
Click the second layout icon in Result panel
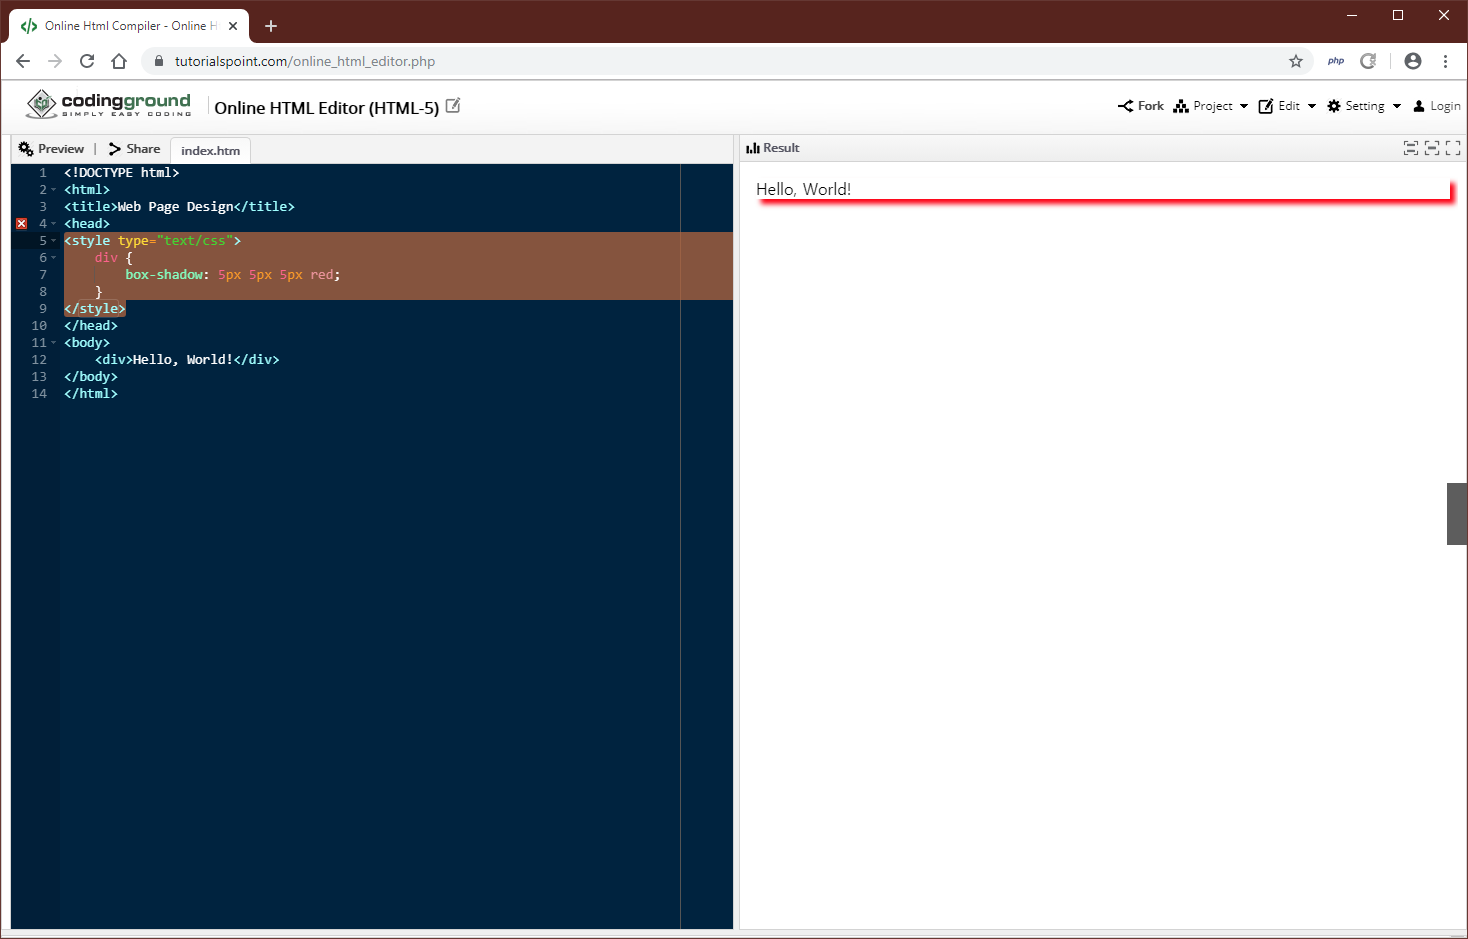coord(1432,148)
